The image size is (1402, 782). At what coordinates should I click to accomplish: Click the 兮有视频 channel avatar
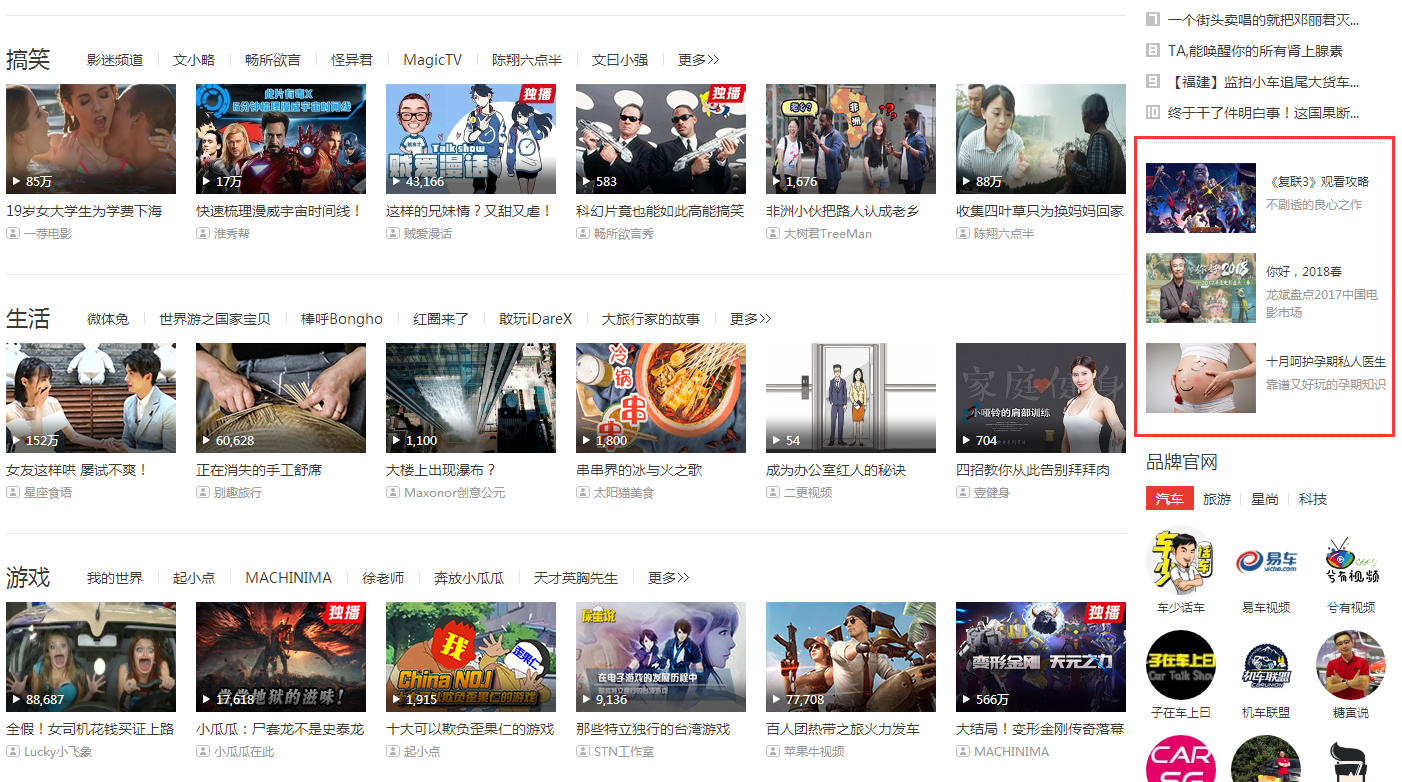click(x=1351, y=561)
